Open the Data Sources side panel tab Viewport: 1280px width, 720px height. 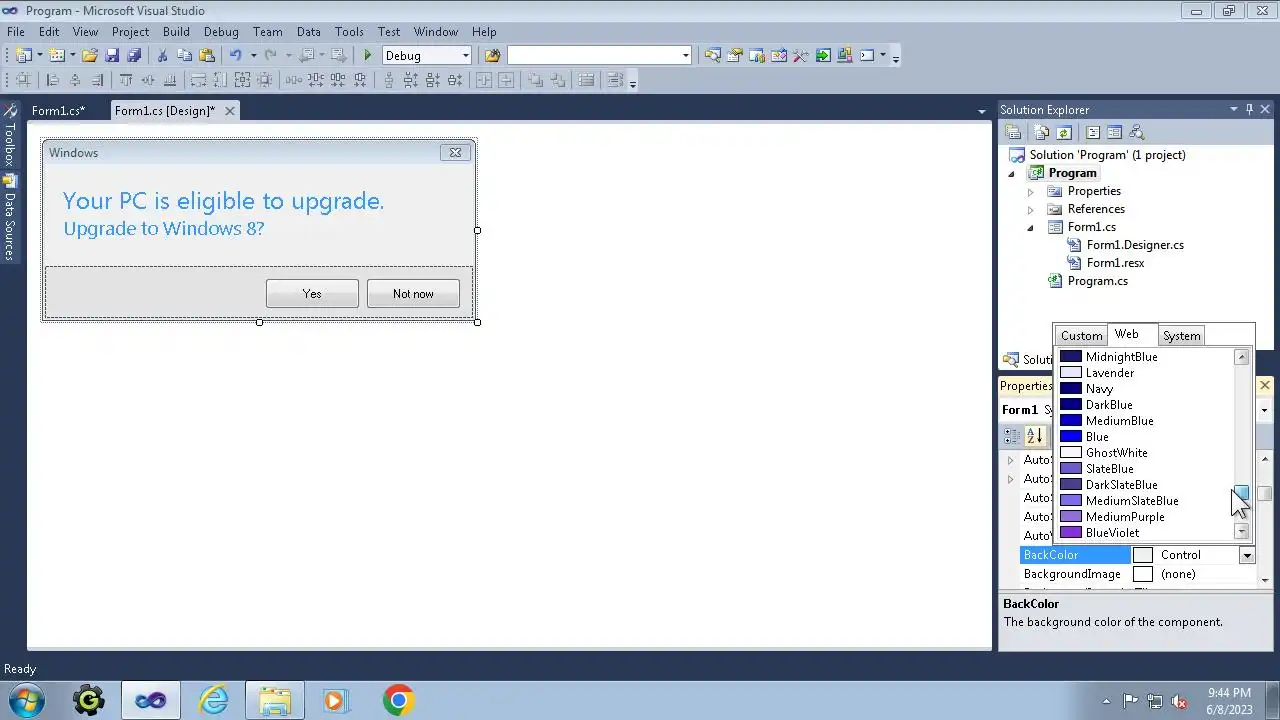coord(10,217)
